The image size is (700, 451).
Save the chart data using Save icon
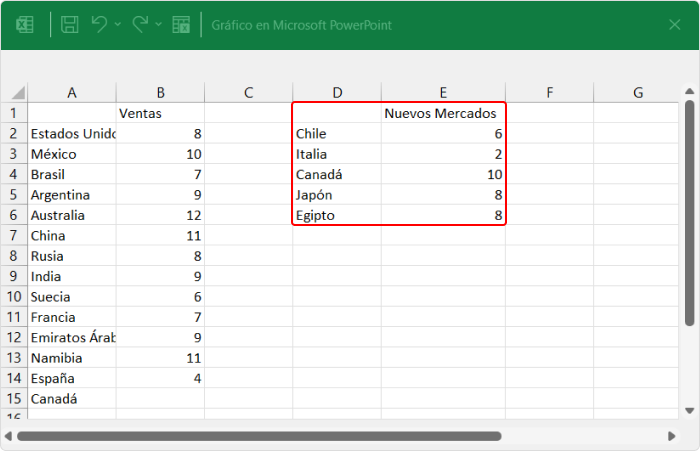tap(70, 24)
